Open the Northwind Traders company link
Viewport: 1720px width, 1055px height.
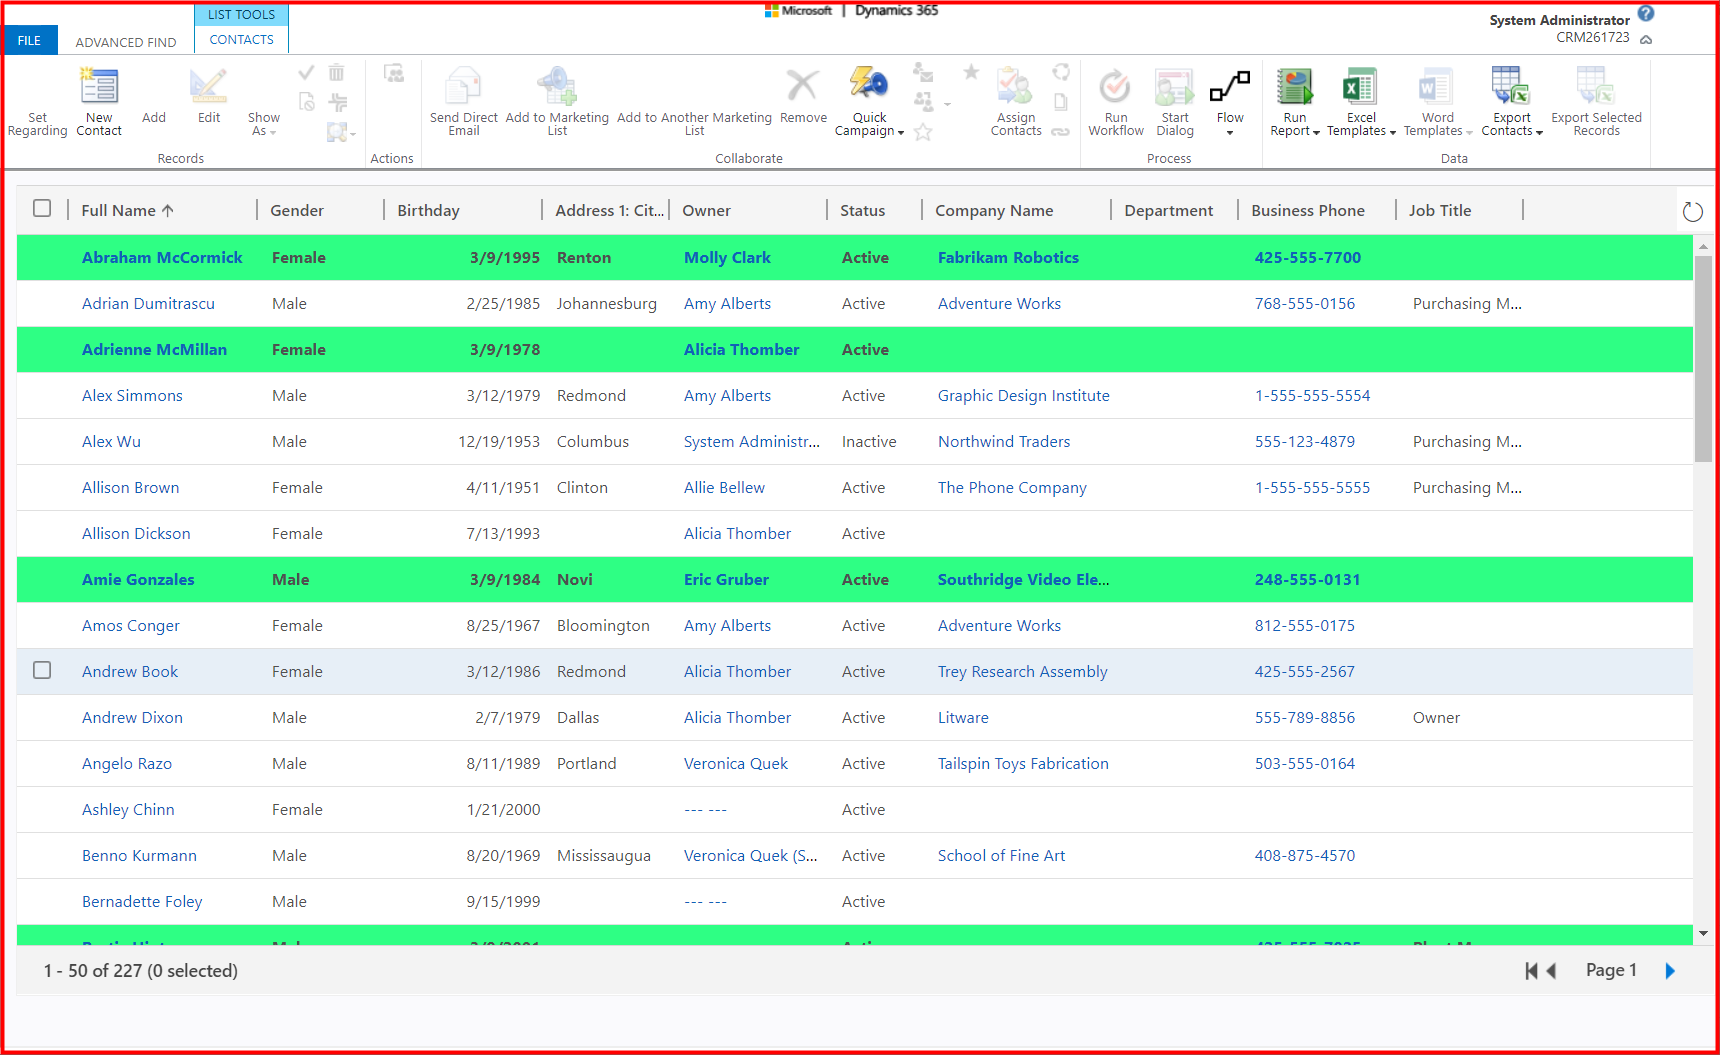pyautogui.click(x=1004, y=441)
